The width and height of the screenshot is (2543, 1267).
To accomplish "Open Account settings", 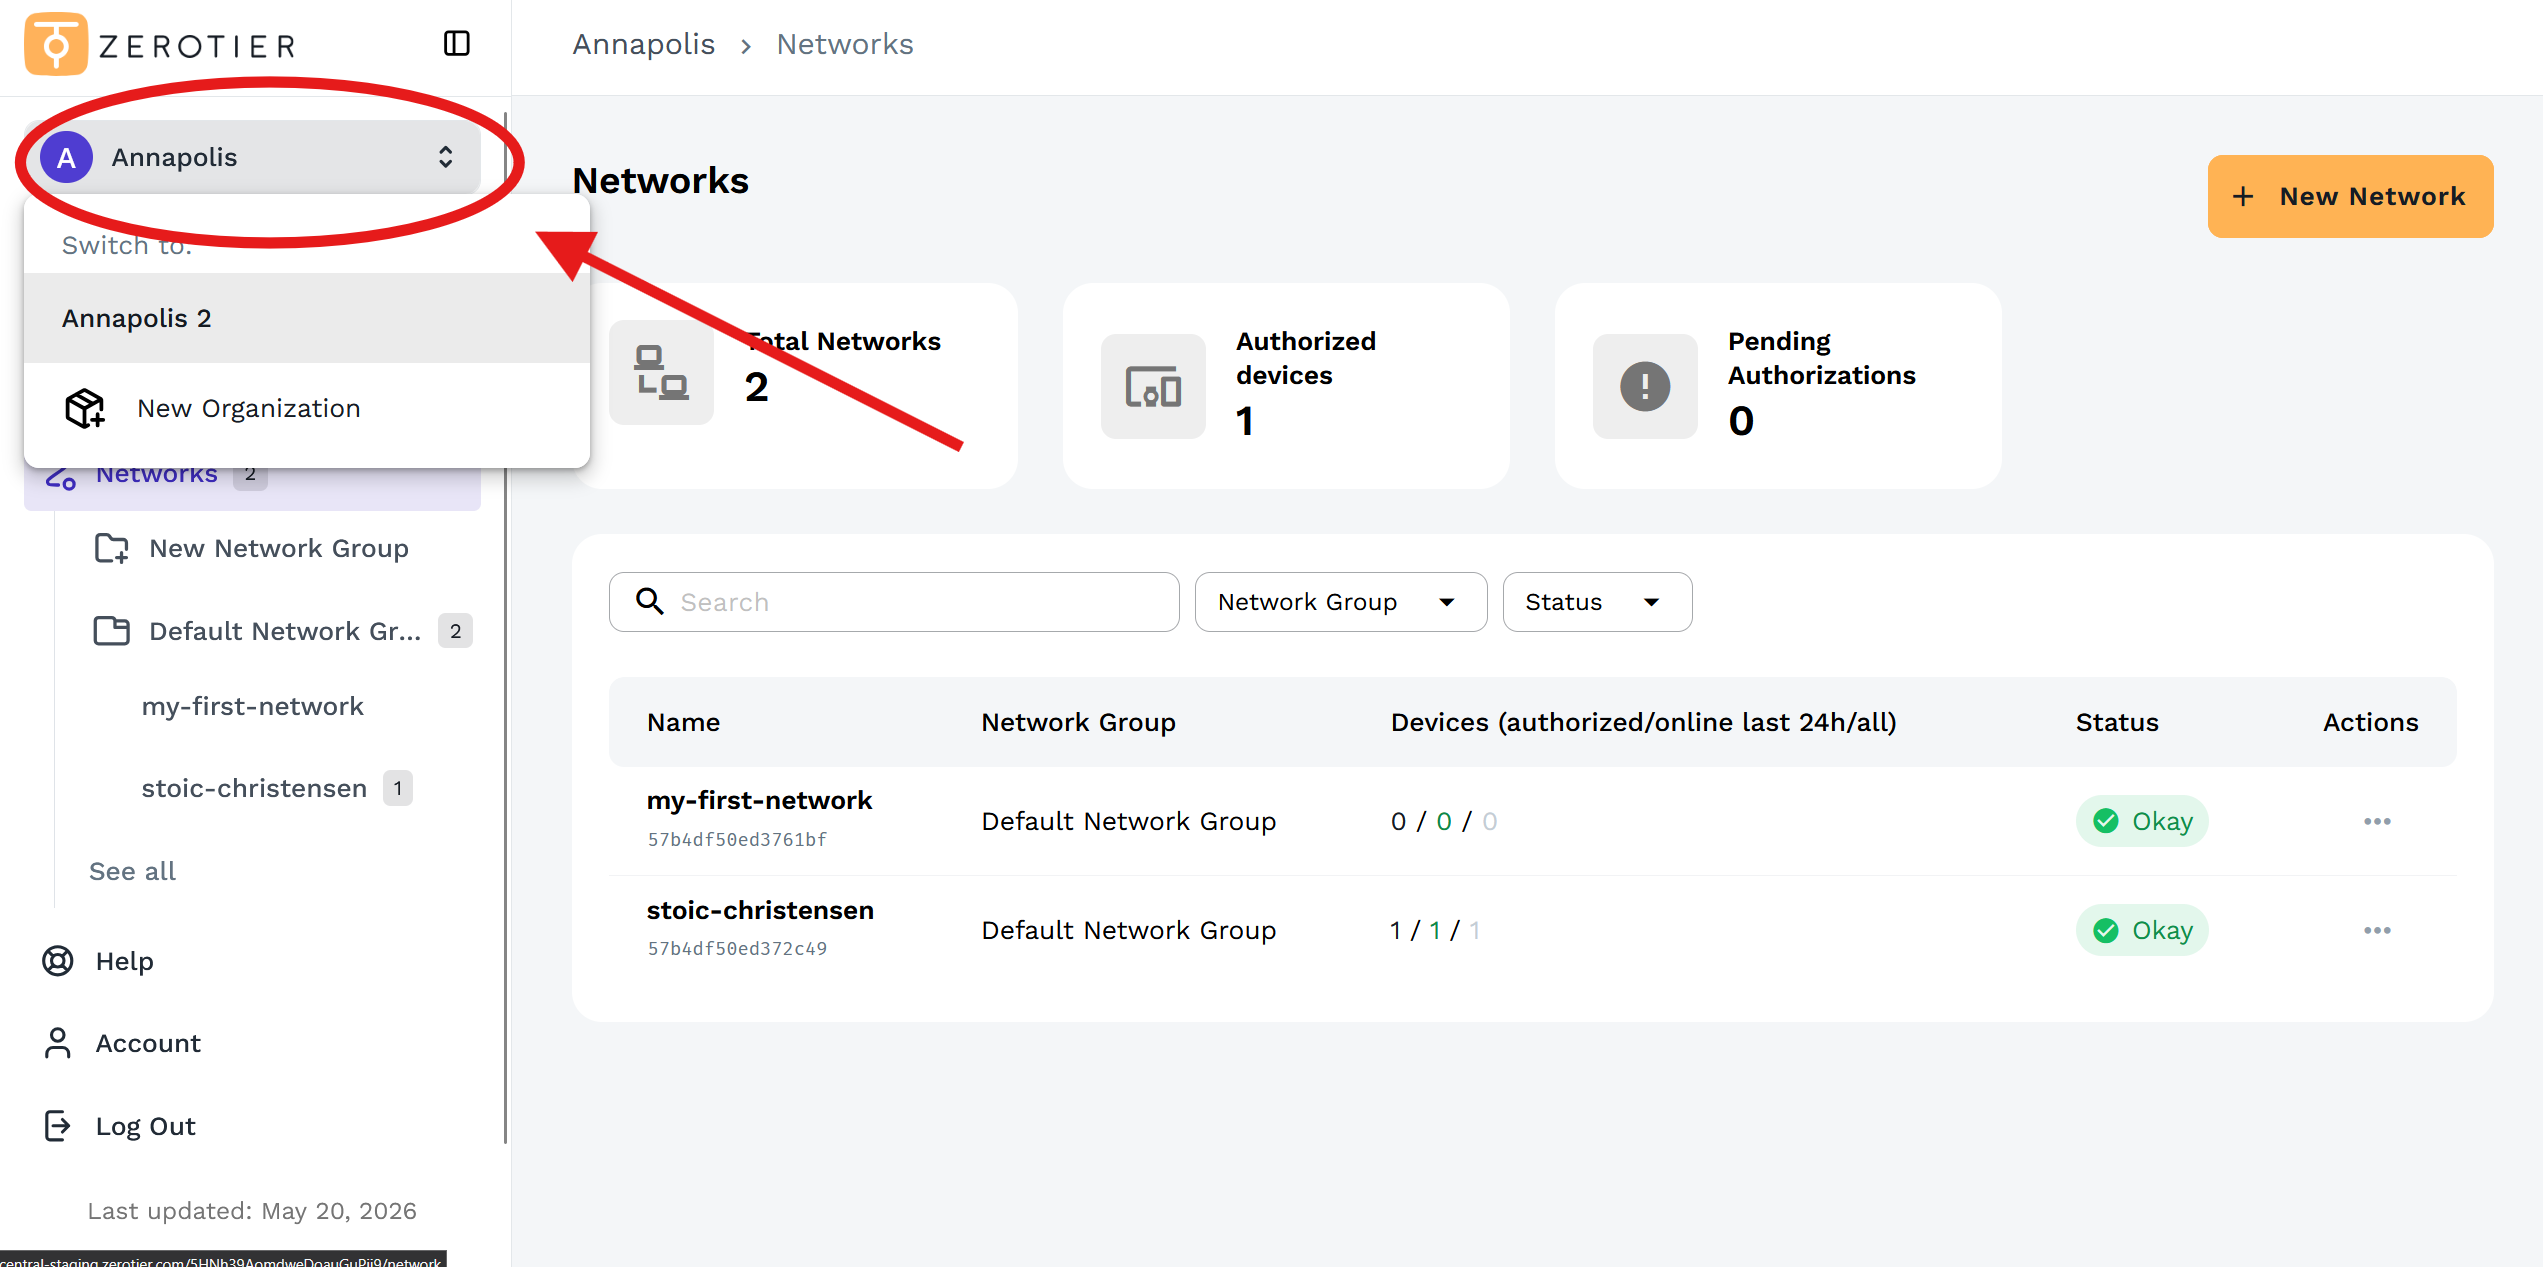I will (x=148, y=1043).
